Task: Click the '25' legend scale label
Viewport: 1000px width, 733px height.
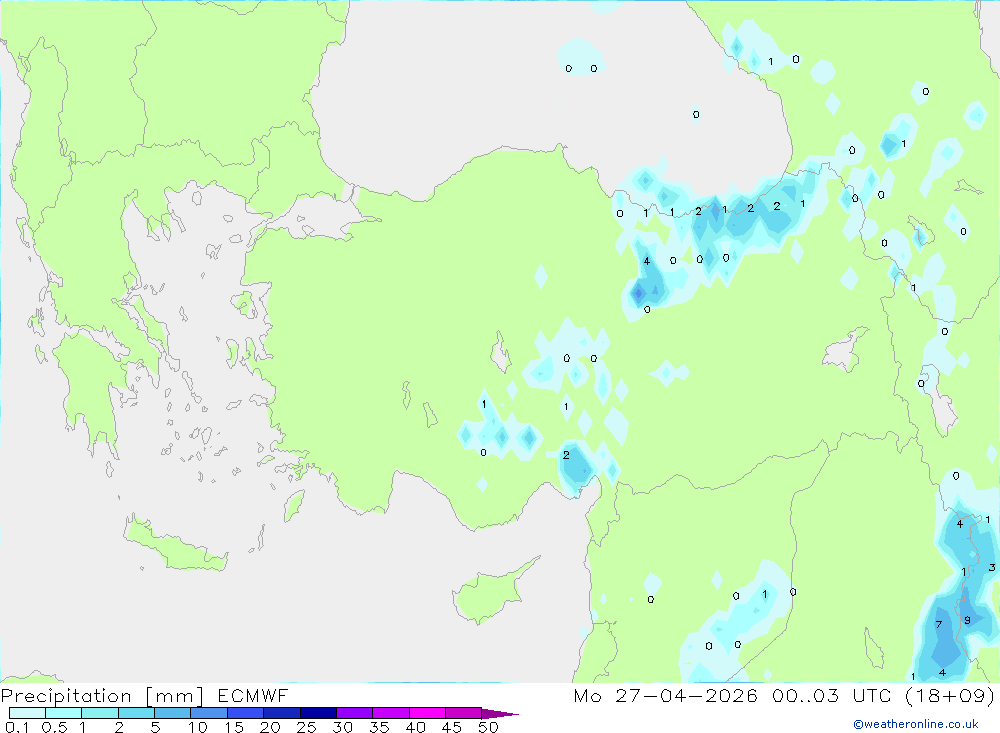Action: 306,727
